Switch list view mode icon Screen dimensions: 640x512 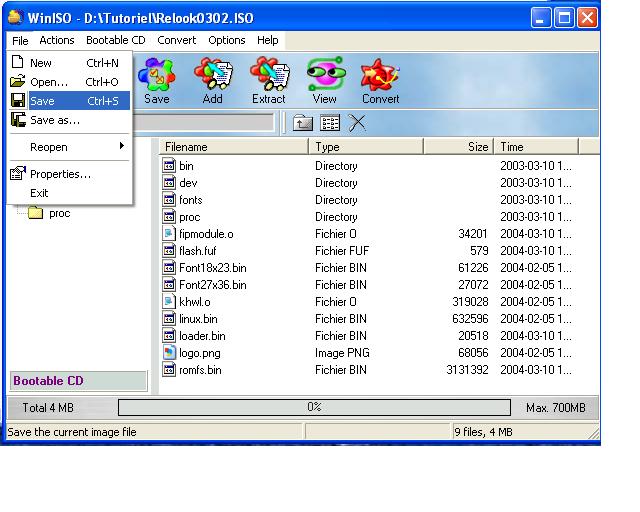pos(330,122)
